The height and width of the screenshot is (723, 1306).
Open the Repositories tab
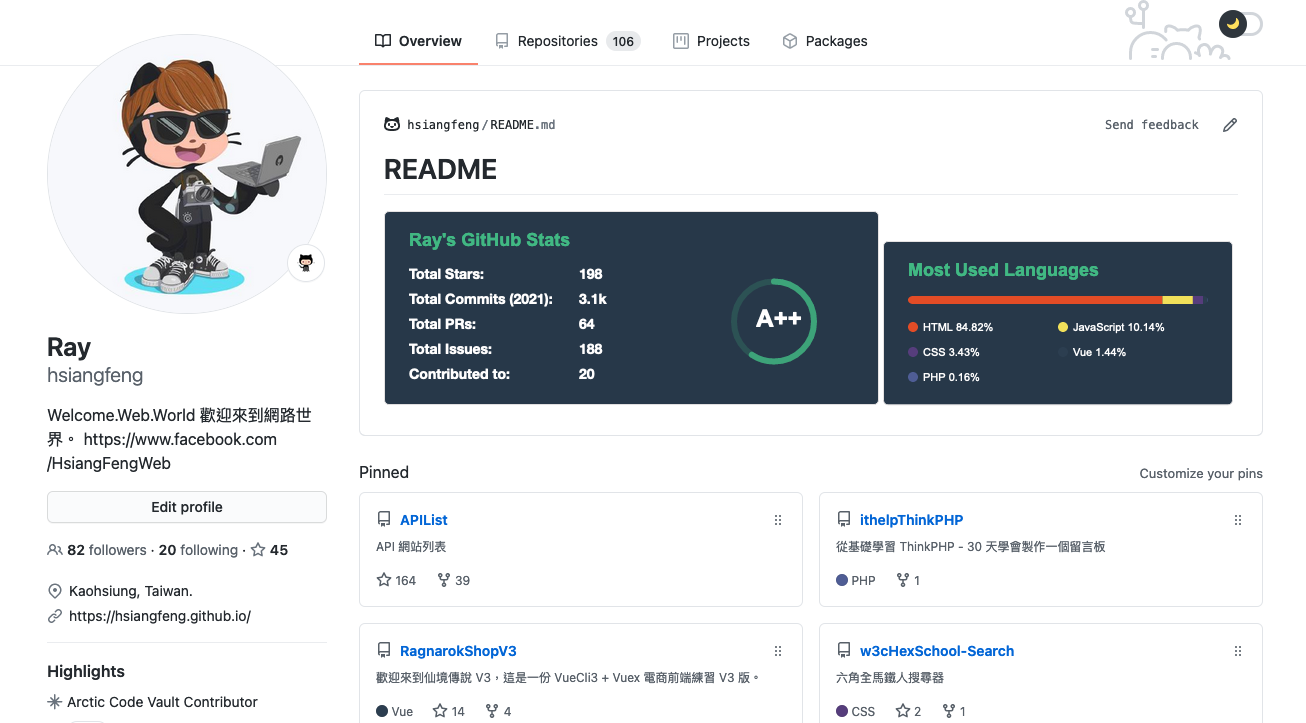(x=567, y=41)
